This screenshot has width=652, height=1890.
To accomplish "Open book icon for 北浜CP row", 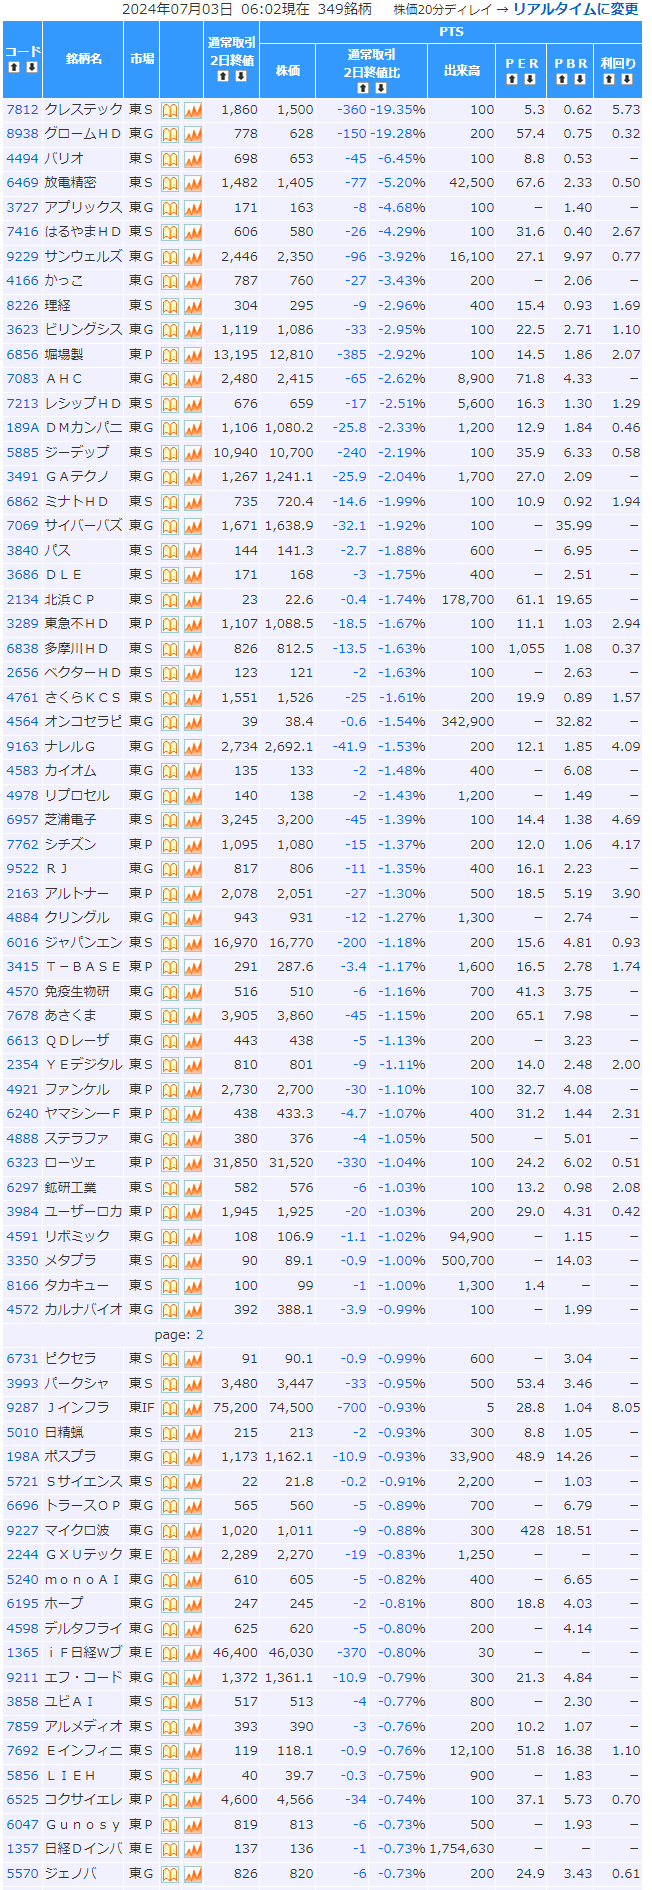I will click(170, 600).
